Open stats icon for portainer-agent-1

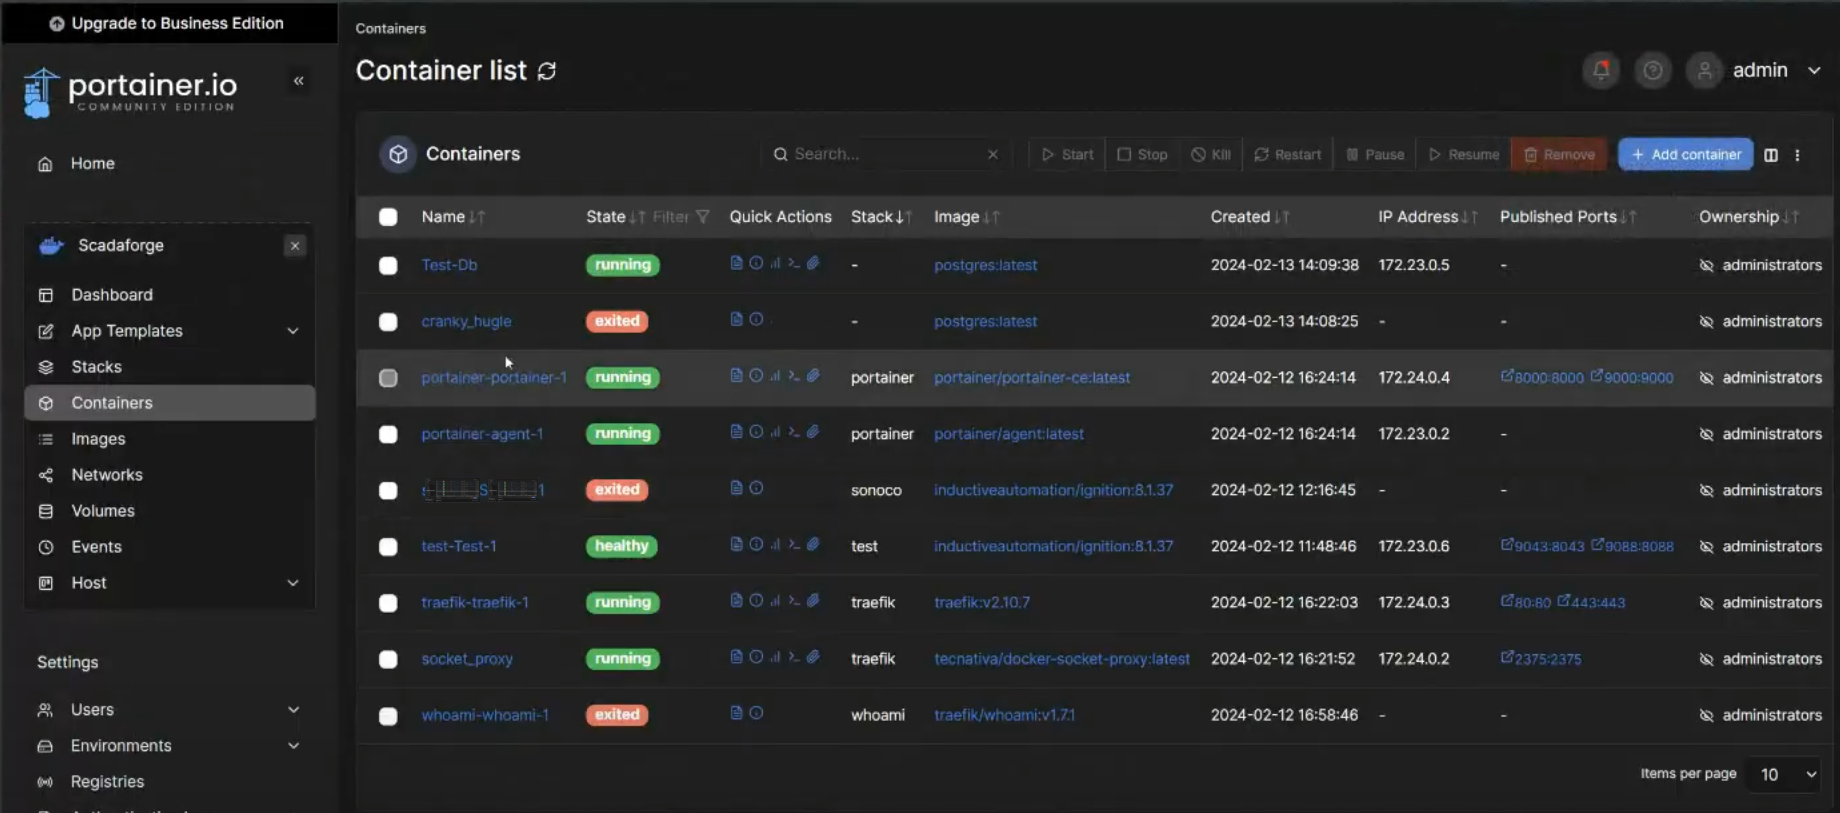pos(775,432)
